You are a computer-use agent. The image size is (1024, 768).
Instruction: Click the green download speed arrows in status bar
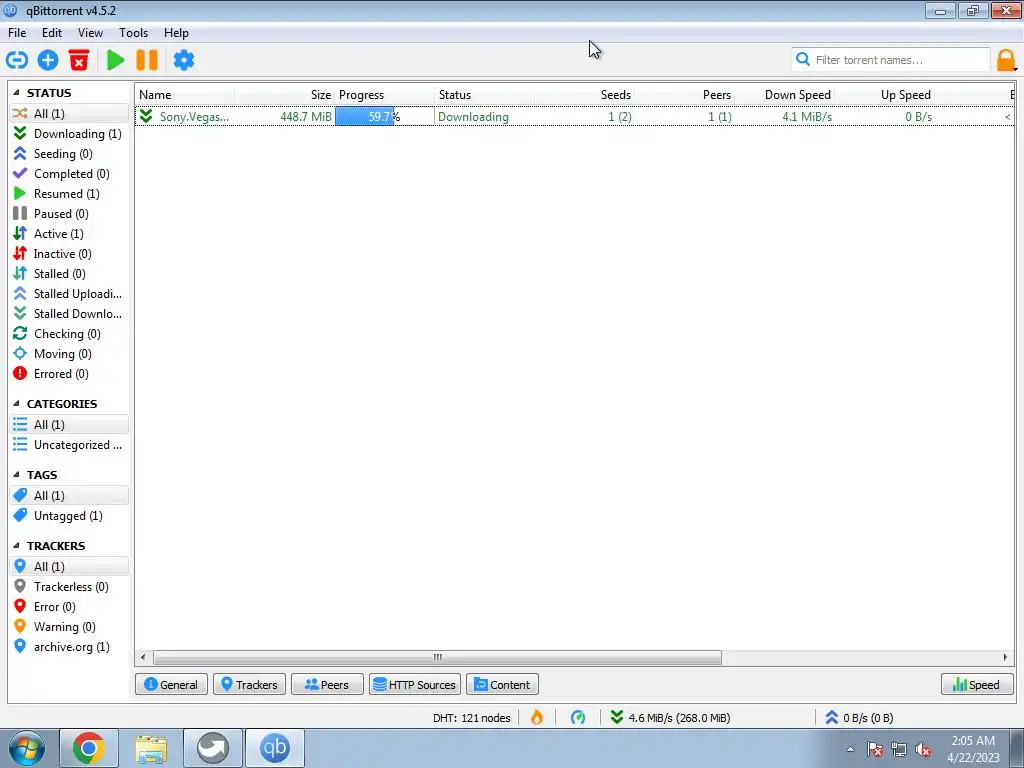point(616,718)
